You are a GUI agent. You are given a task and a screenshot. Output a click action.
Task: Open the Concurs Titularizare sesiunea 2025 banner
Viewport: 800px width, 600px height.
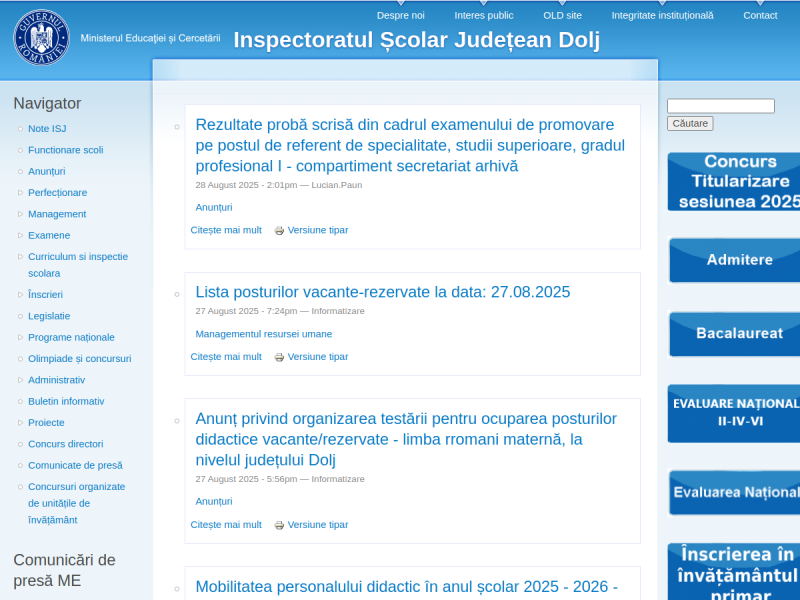733,182
